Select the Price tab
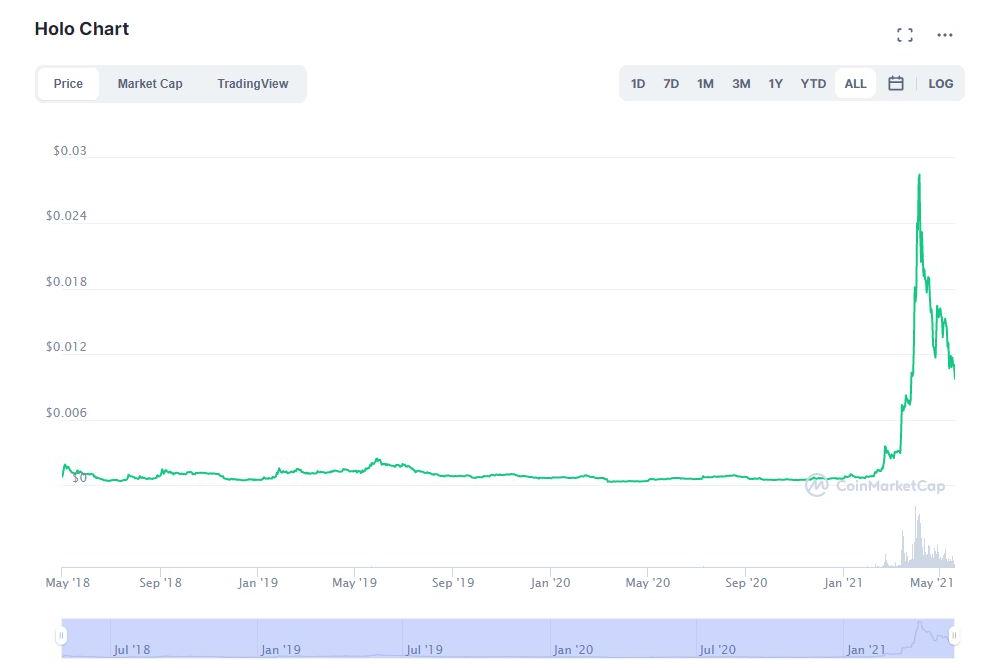 coord(68,83)
